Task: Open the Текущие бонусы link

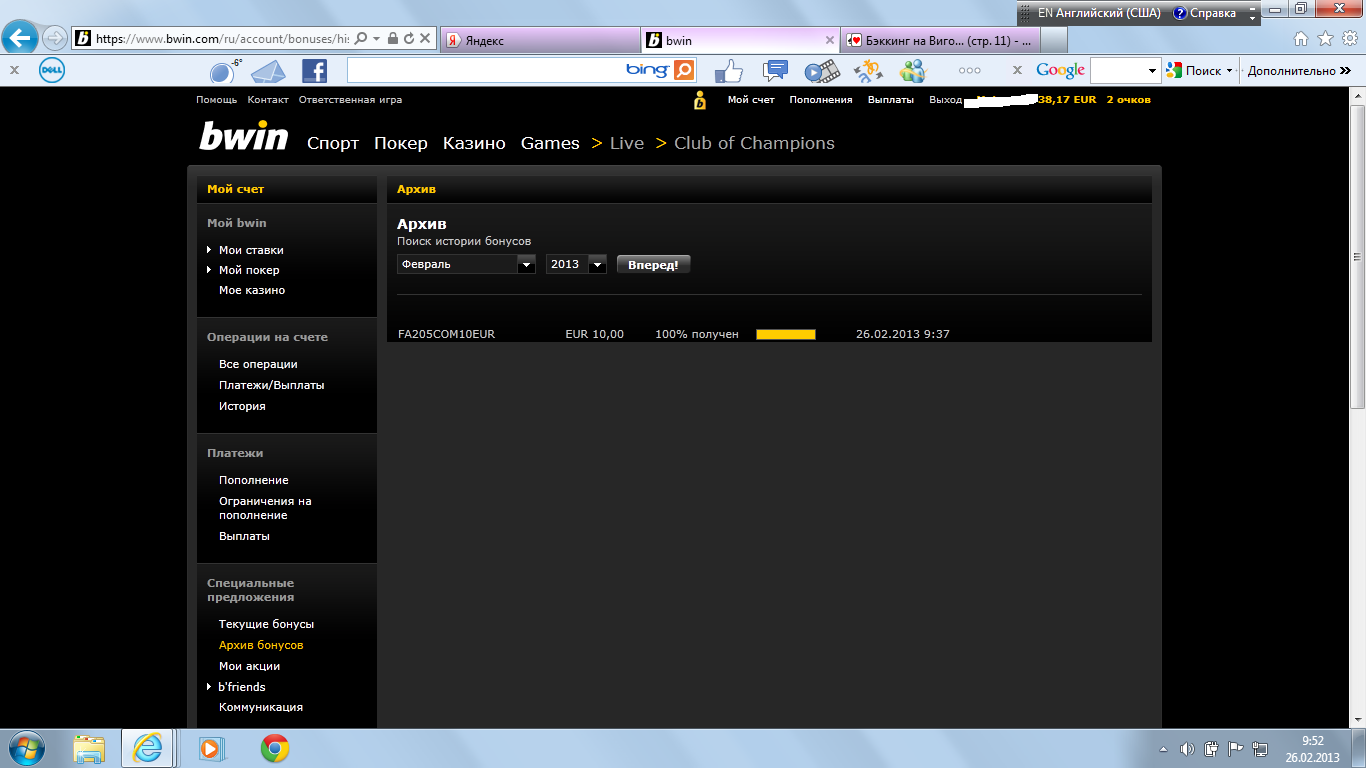Action: [x=266, y=624]
